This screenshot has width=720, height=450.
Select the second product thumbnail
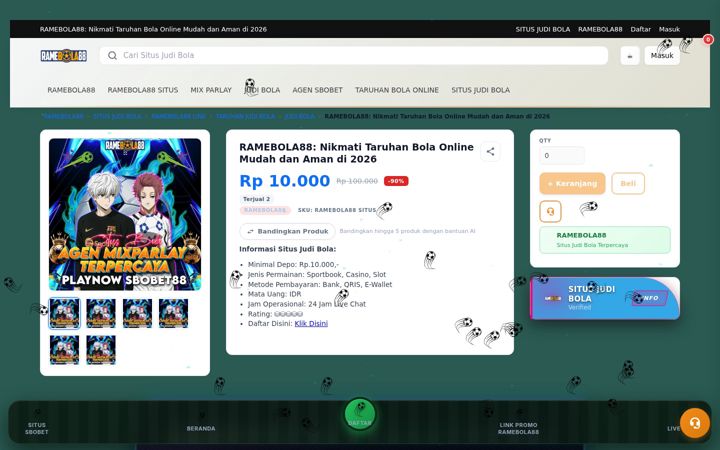101,313
